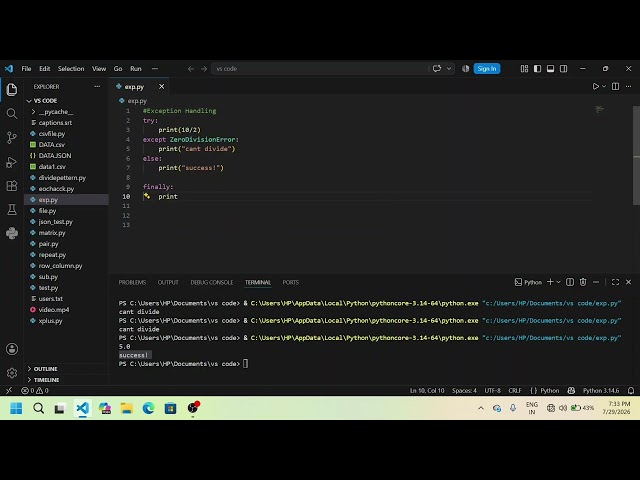Switch to the DEBUG CONSOLE tab
640x480 pixels.
coord(212,282)
